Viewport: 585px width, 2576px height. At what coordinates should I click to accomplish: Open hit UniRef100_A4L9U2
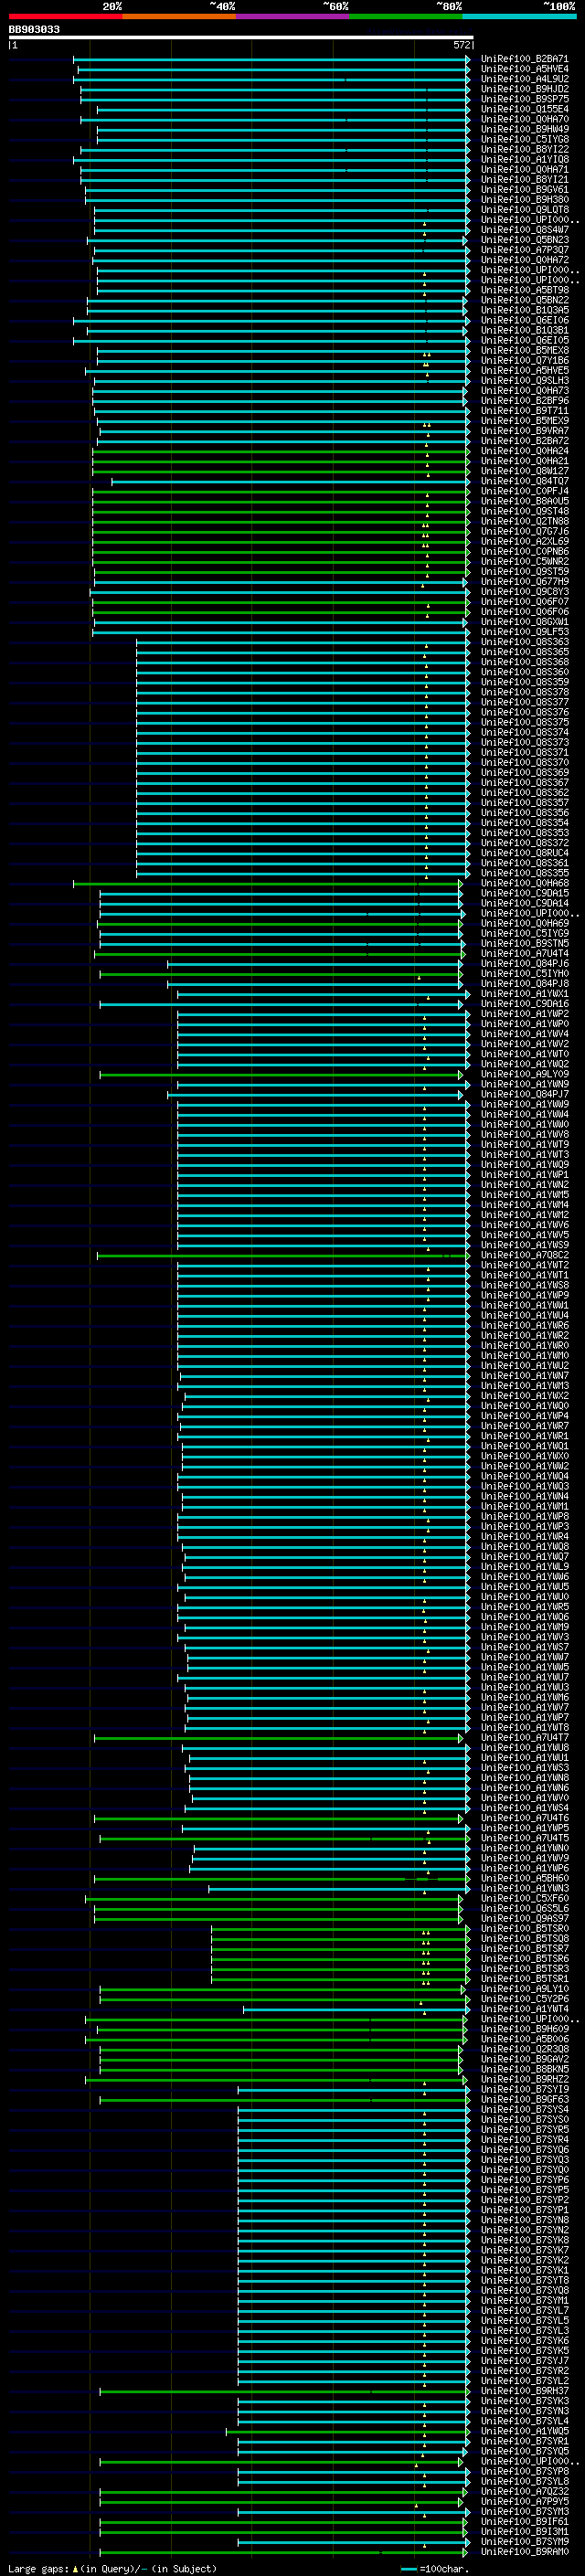tap(525, 79)
